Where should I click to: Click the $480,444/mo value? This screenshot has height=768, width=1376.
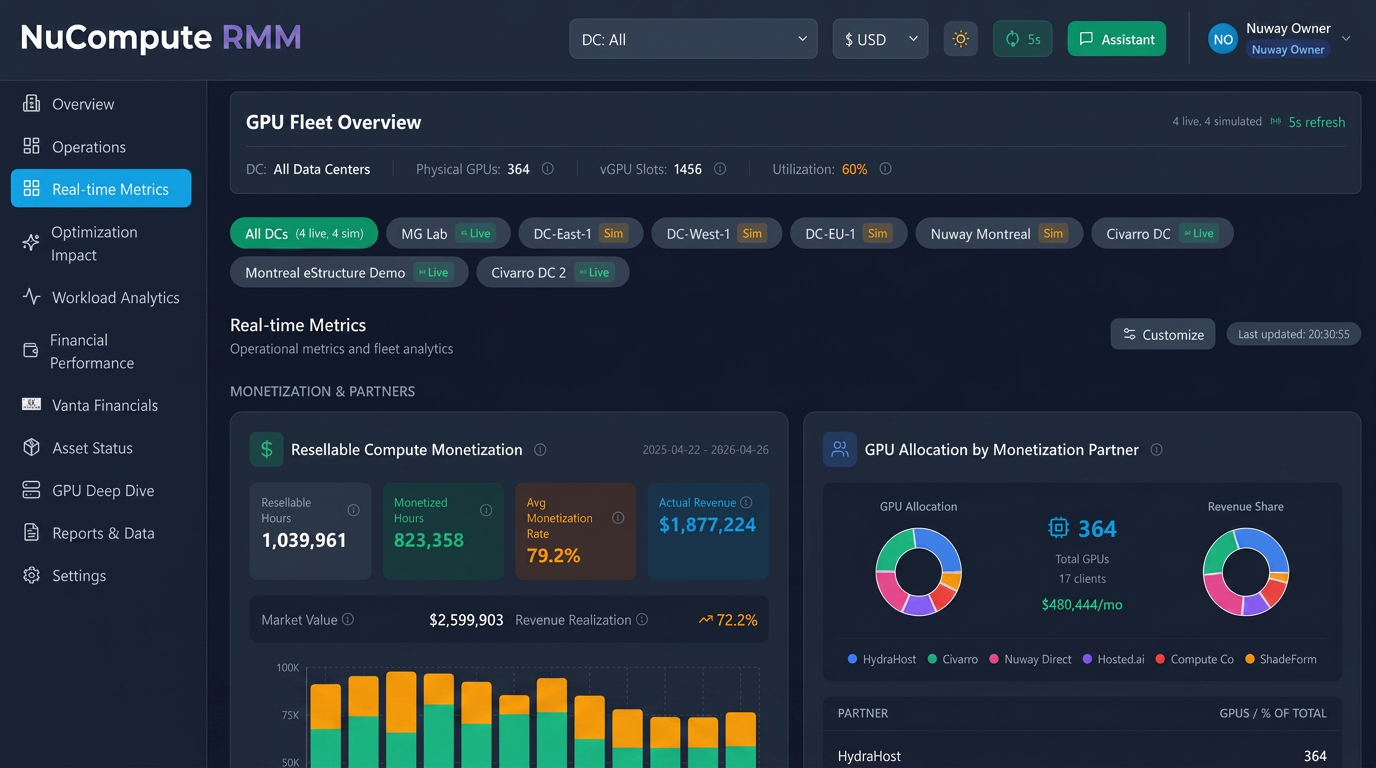click(x=1082, y=605)
